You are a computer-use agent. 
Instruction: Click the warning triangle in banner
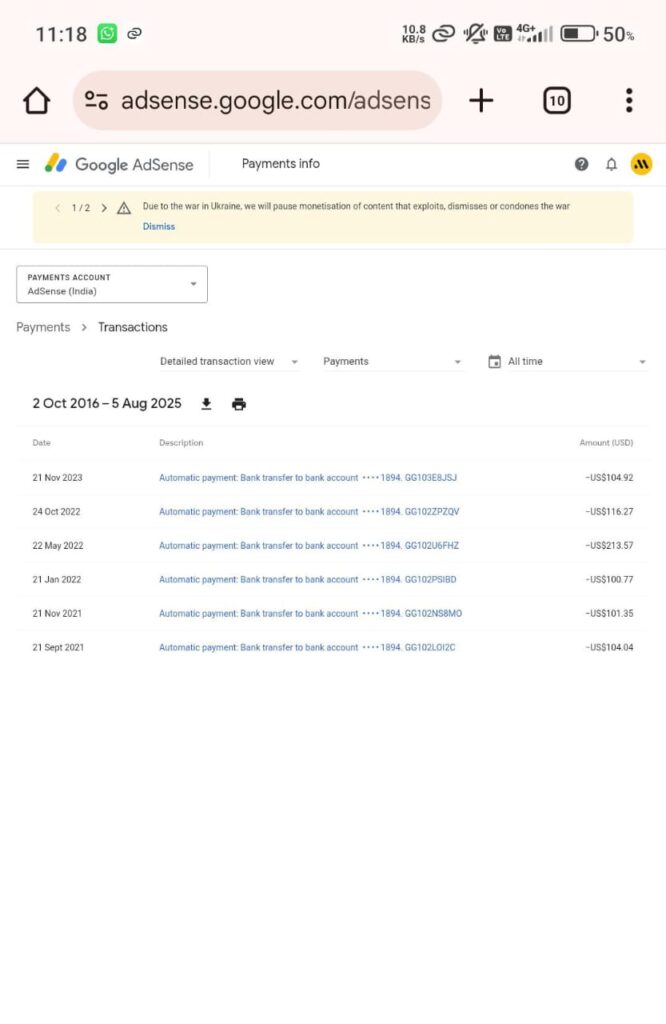pyautogui.click(x=124, y=208)
